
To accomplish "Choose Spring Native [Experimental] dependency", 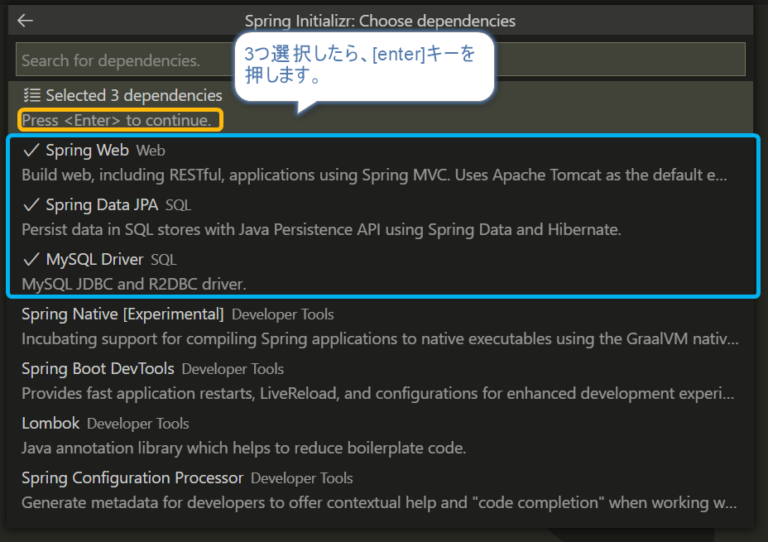I will pos(122,314).
